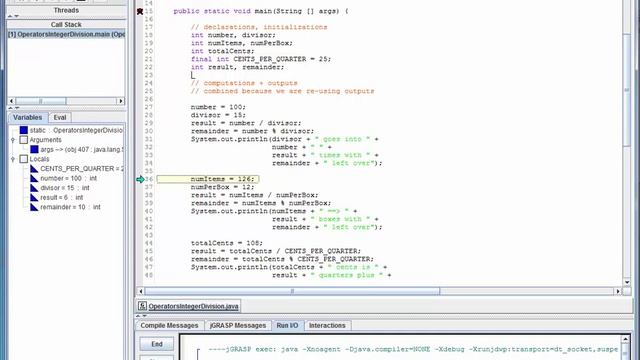Click 'final int CENTS_PER_QUARTER = 25;' line
640x360 pixels.
261,59
